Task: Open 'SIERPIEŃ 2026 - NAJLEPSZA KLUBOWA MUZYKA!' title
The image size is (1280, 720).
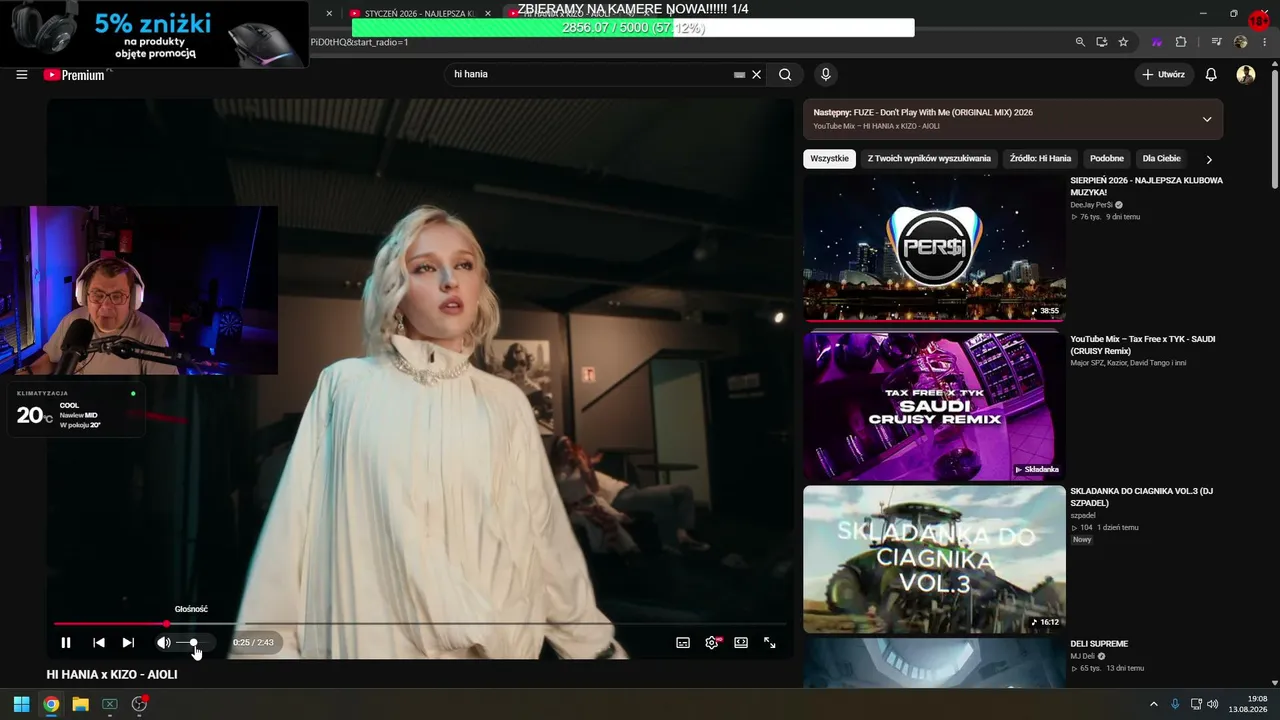Action: (x=1146, y=186)
